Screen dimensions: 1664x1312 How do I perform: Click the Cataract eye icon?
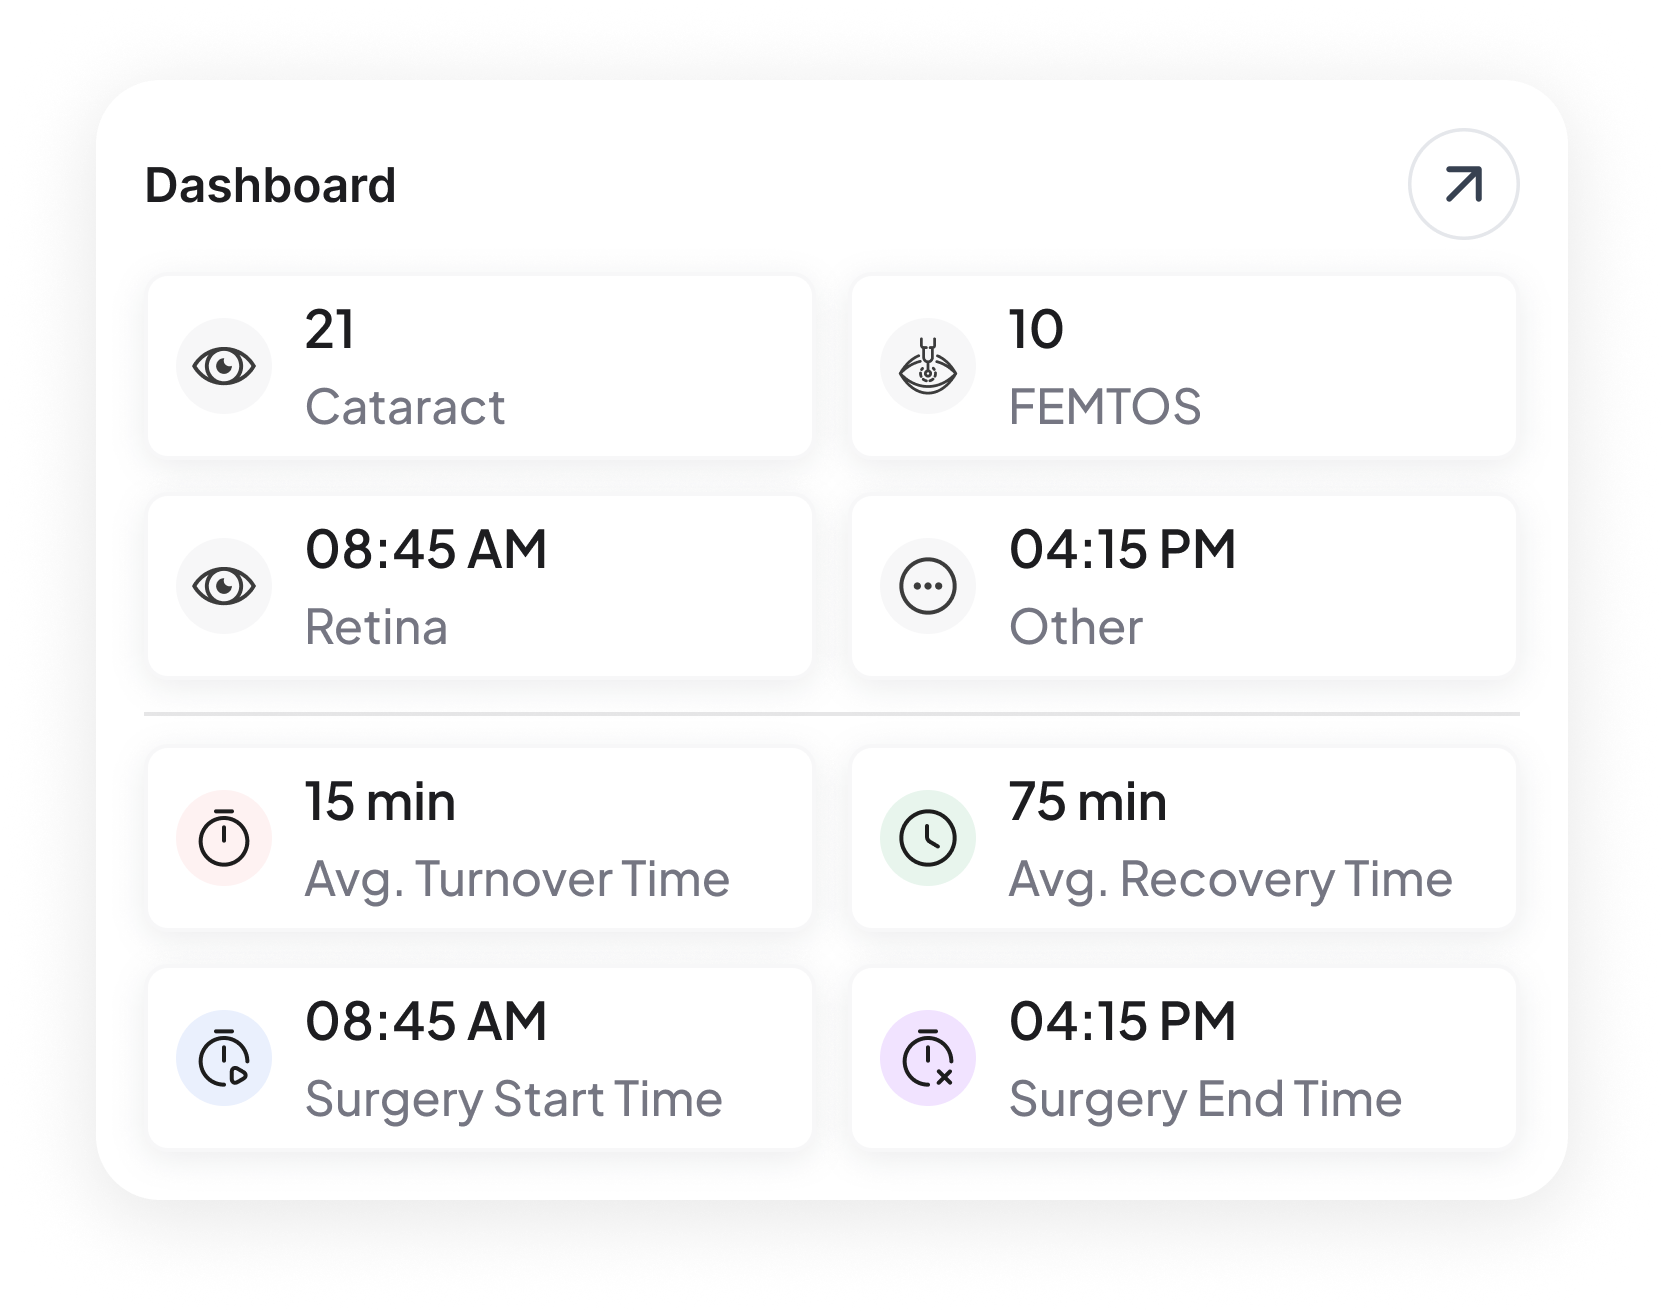coord(224,366)
